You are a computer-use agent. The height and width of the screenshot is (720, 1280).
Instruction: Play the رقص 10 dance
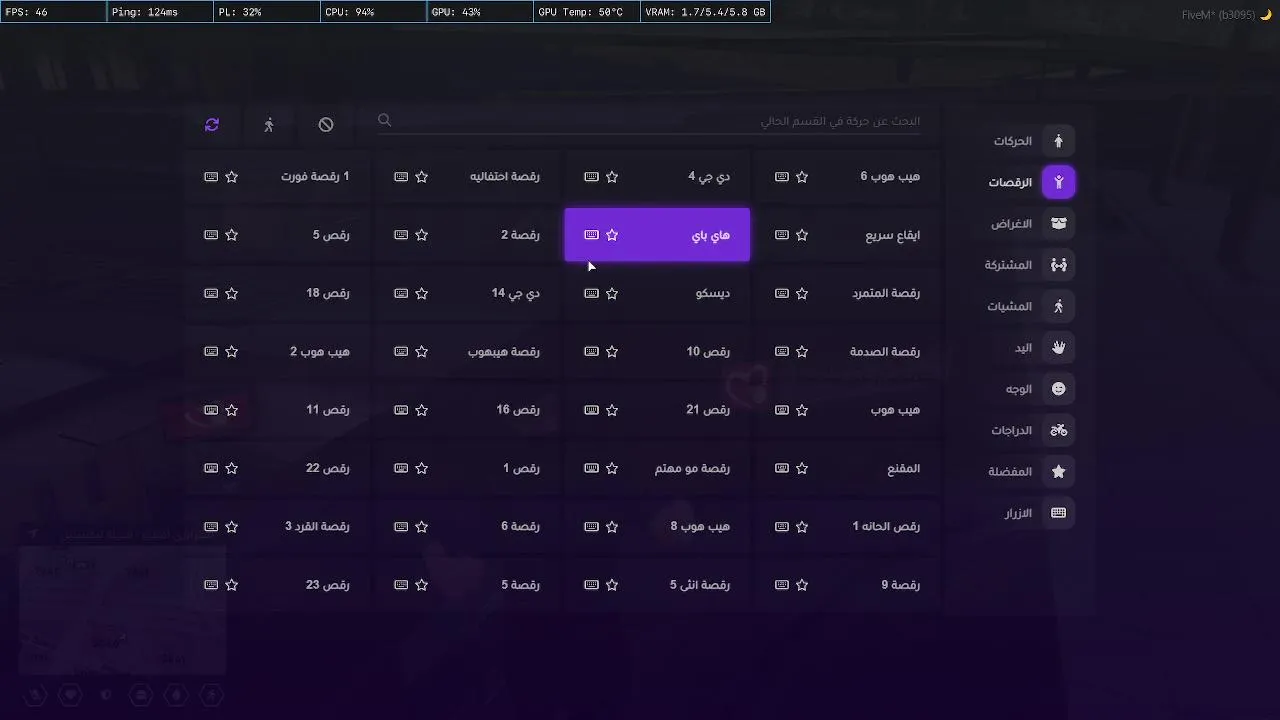coord(657,352)
